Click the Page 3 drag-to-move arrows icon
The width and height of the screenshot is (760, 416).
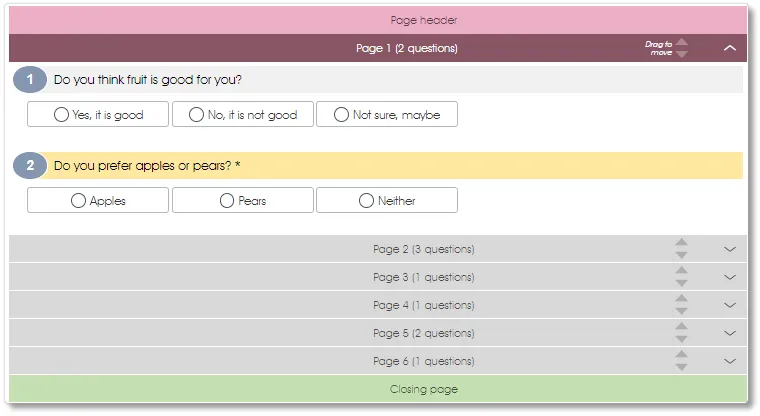(x=681, y=277)
